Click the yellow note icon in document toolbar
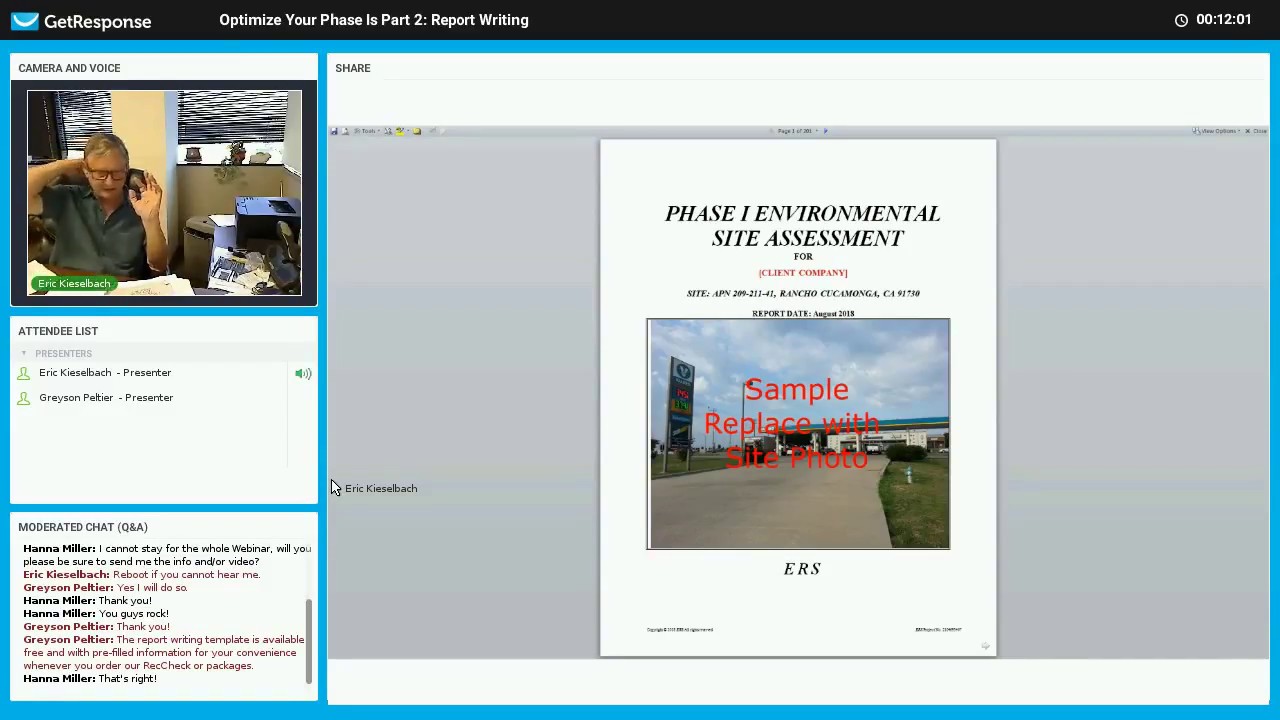This screenshot has width=1280, height=720. 417,131
